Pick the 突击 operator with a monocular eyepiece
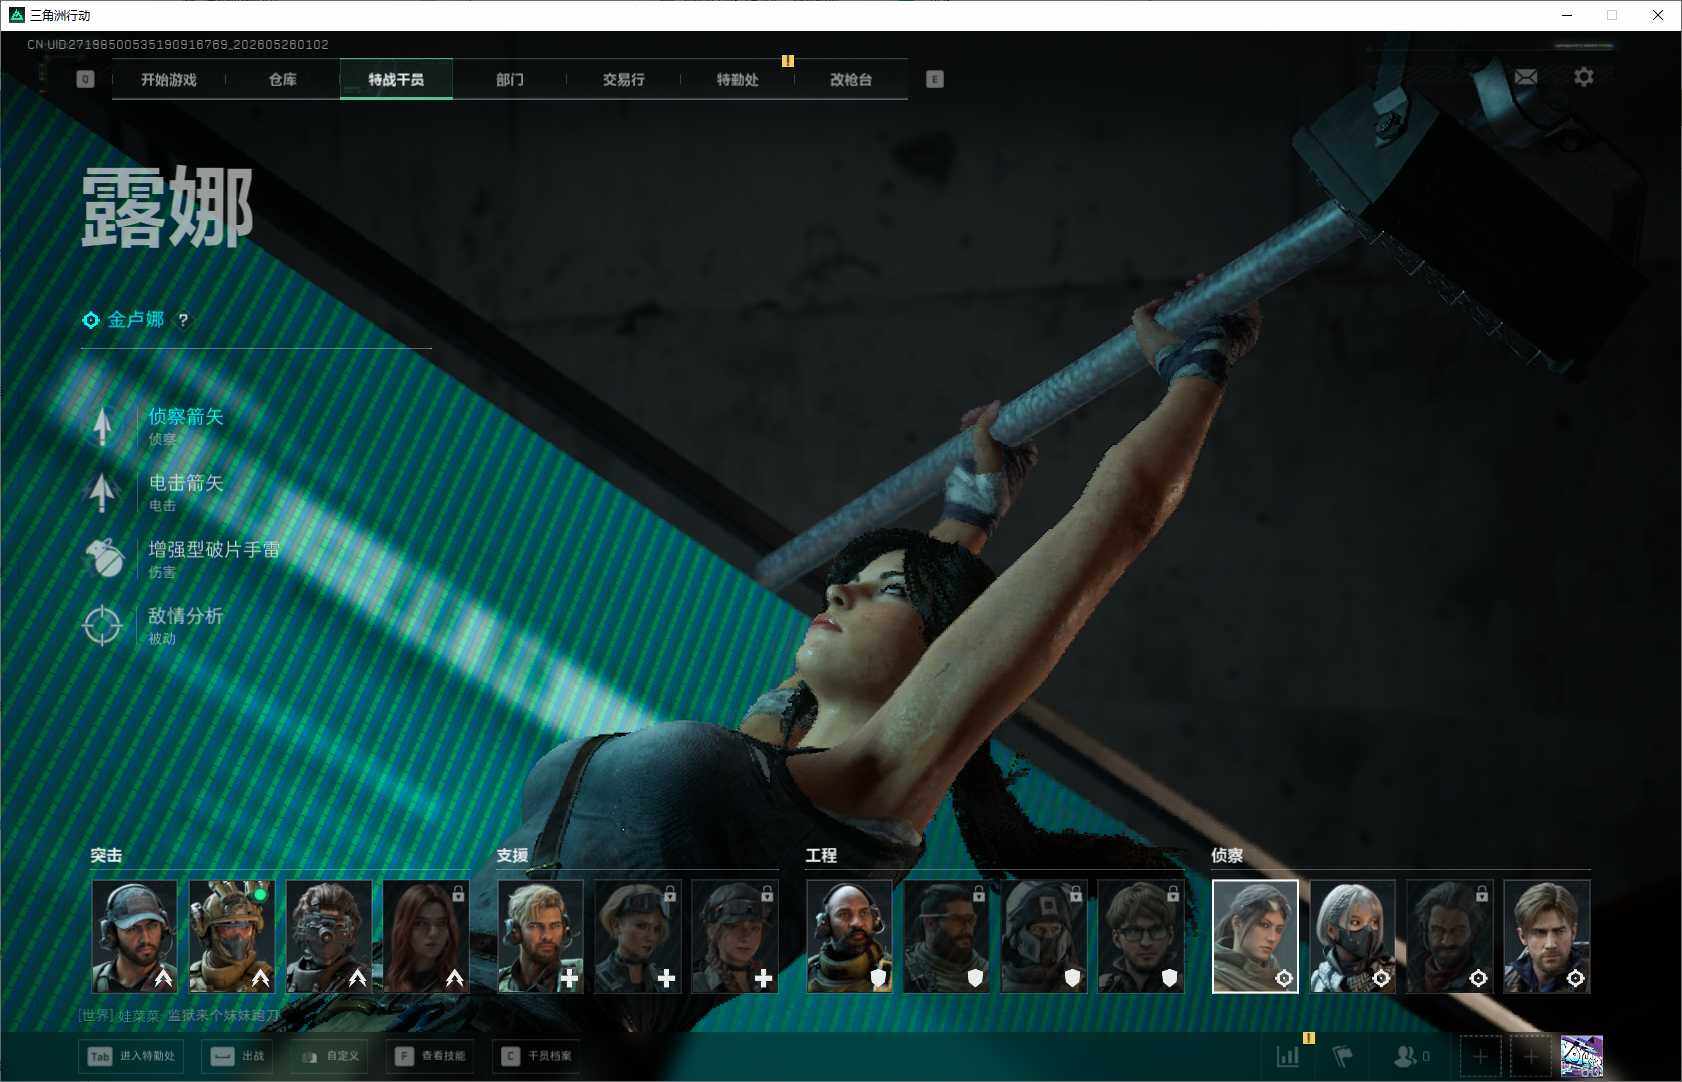Image resolution: width=1682 pixels, height=1082 pixels. click(x=329, y=936)
